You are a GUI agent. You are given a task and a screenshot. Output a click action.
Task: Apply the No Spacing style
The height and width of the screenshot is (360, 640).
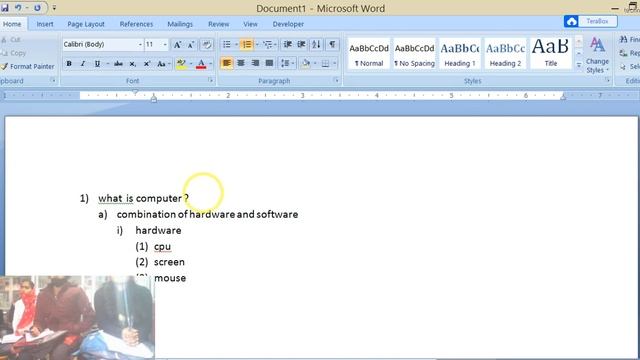click(414, 54)
